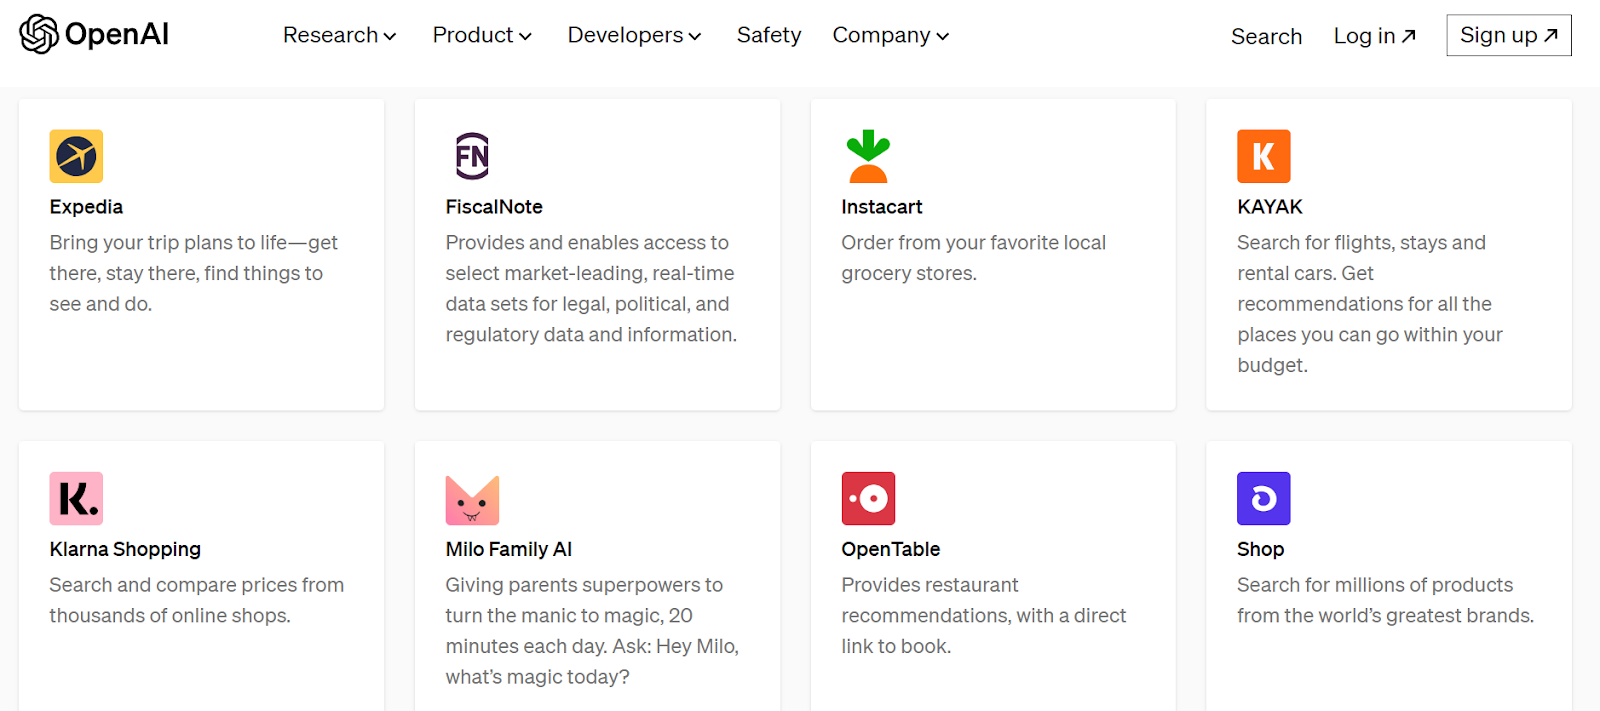The height and width of the screenshot is (711, 1600).
Task: Select the Klarna Shopping plugin title
Action: coord(125,549)
